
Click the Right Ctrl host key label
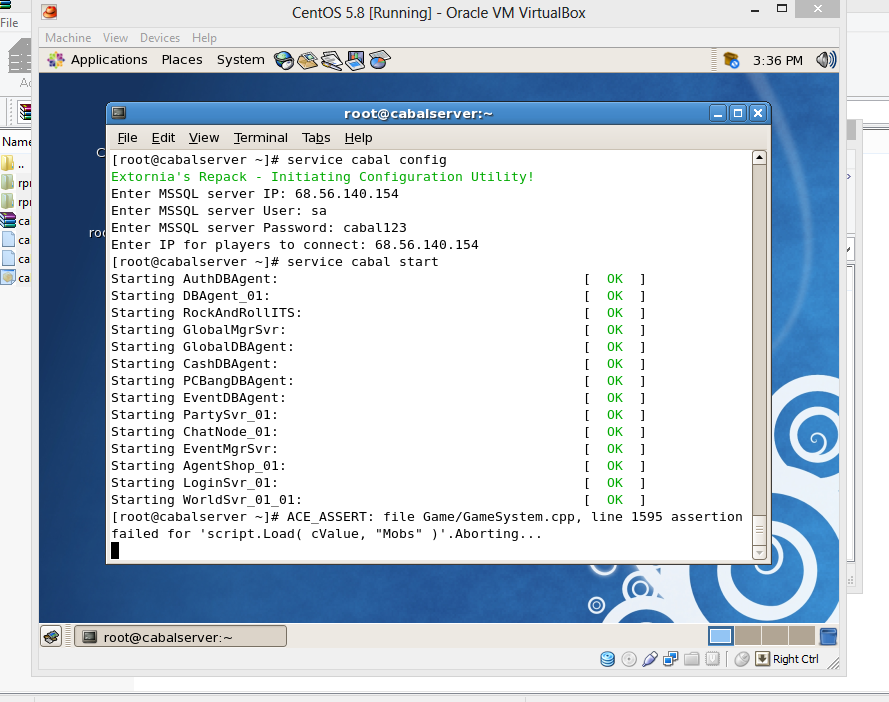tap(795, 659)
